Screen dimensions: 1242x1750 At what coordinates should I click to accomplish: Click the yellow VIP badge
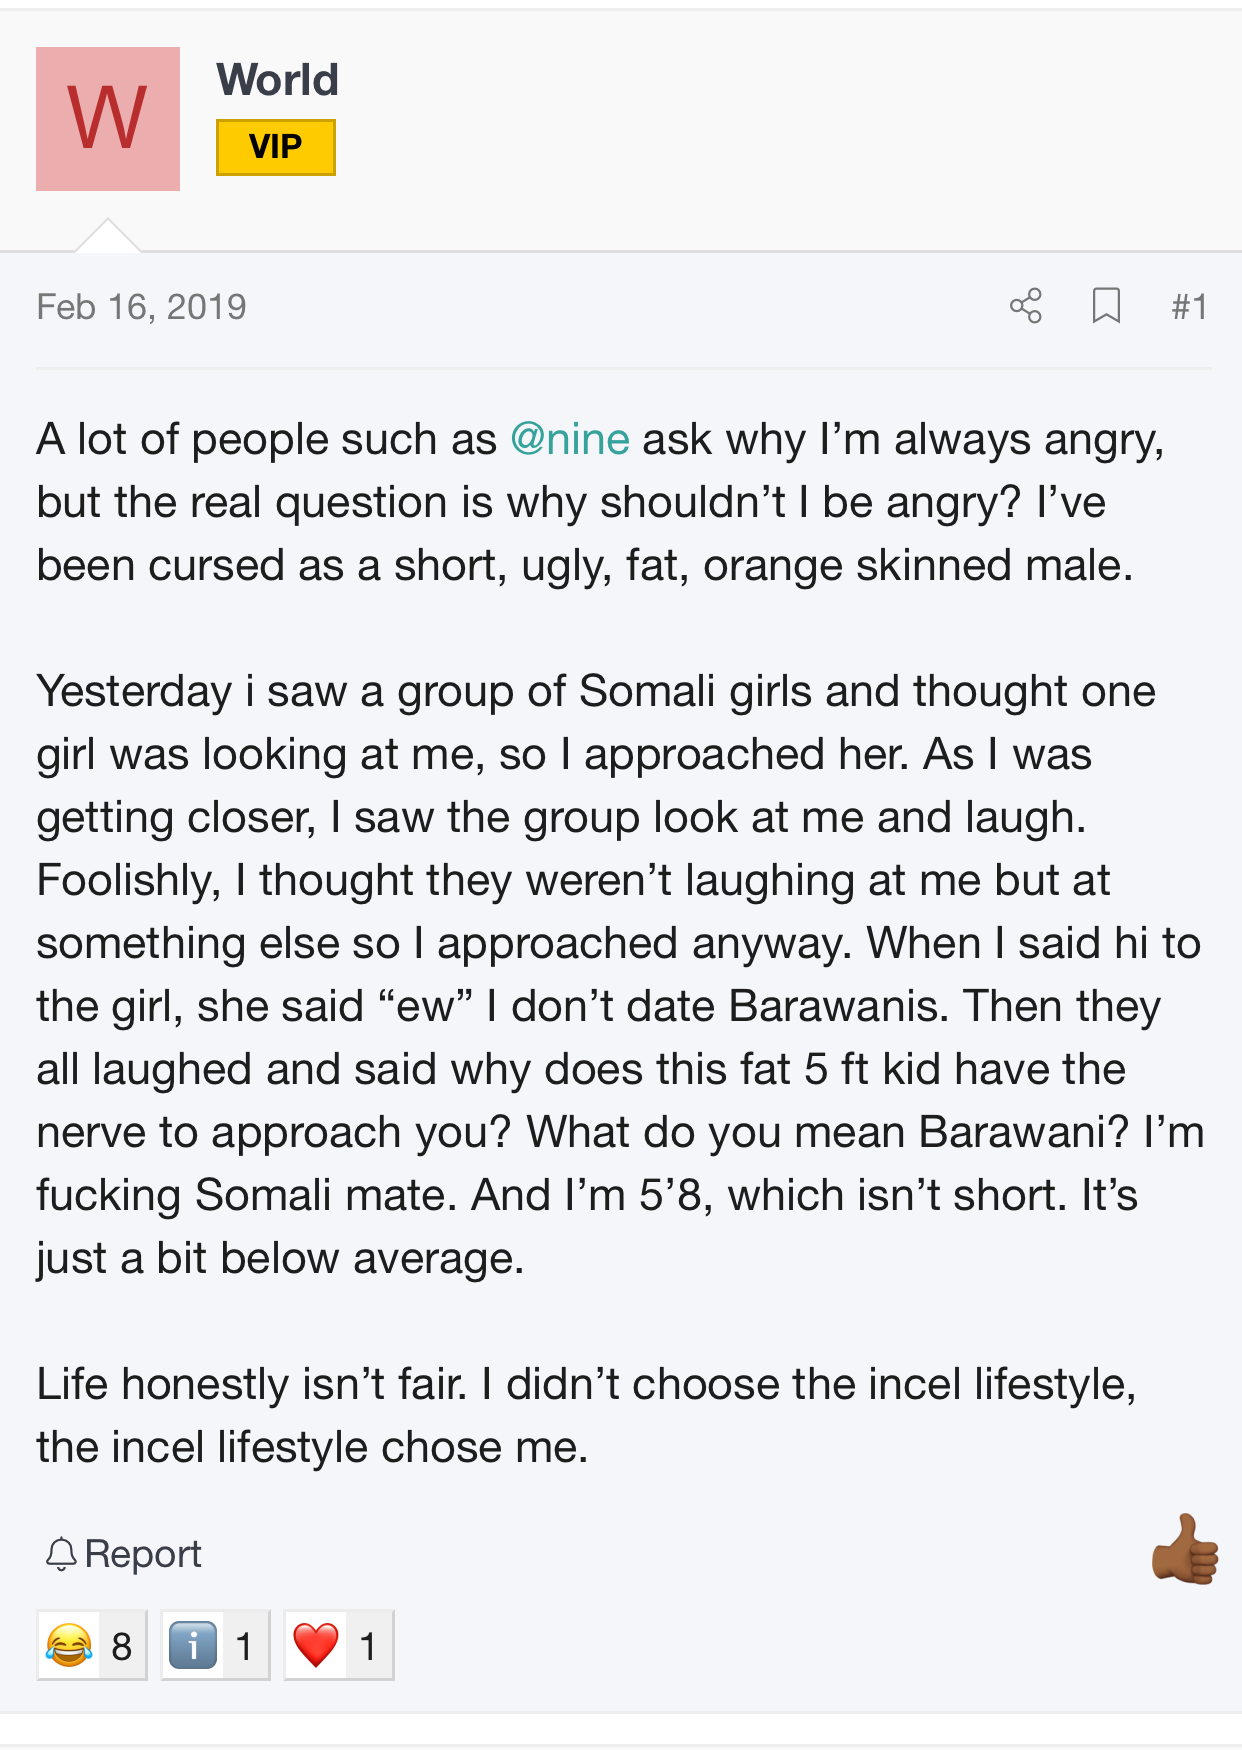[x=276, y=147]
